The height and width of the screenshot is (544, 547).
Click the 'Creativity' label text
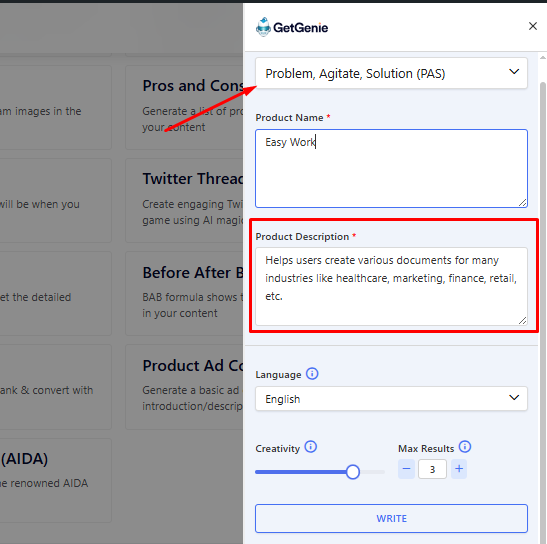[x=278, y=448]
